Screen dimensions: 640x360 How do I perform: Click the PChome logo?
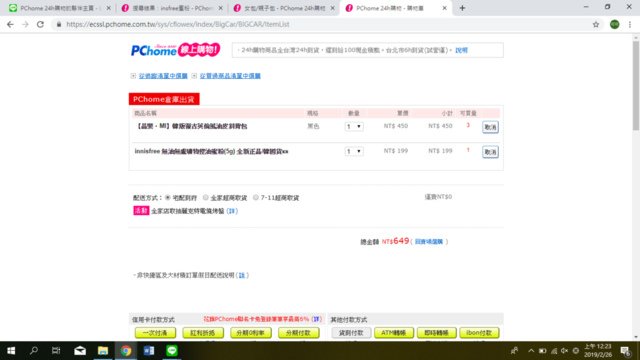tap(176, 50)
